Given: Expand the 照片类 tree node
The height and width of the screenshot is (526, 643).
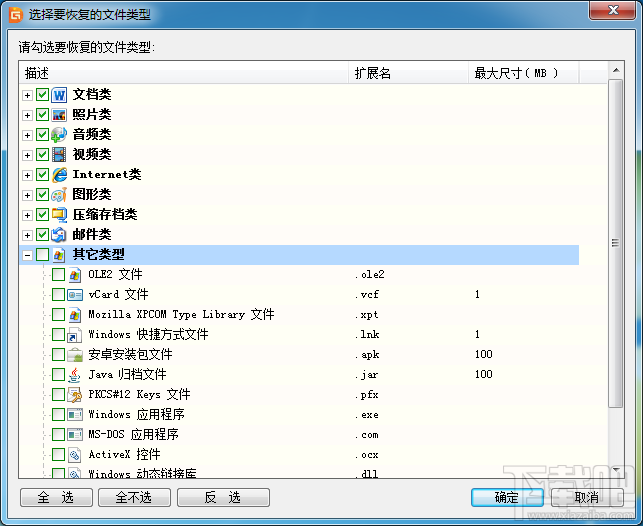Looking at the screenshot, I should (x=27, y=116).
